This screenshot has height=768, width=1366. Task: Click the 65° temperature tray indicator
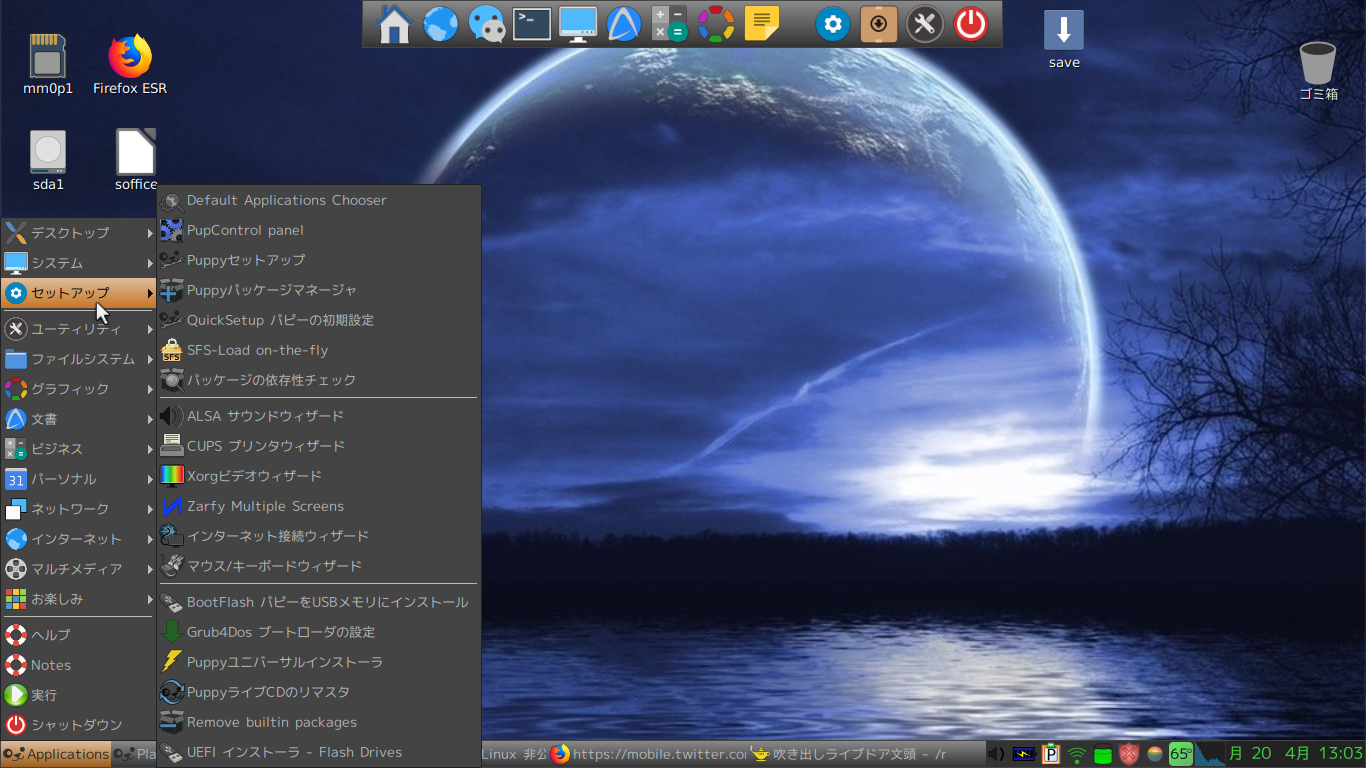tap(1181, 754)
